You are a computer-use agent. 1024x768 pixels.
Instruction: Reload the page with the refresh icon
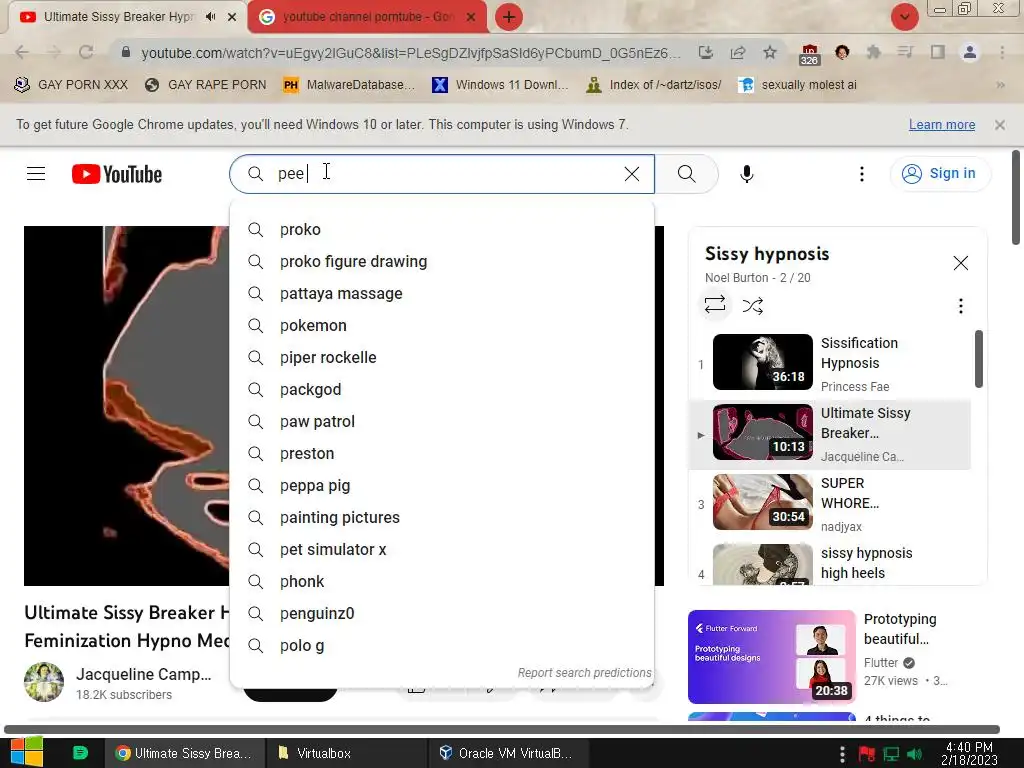click(86, 52)
